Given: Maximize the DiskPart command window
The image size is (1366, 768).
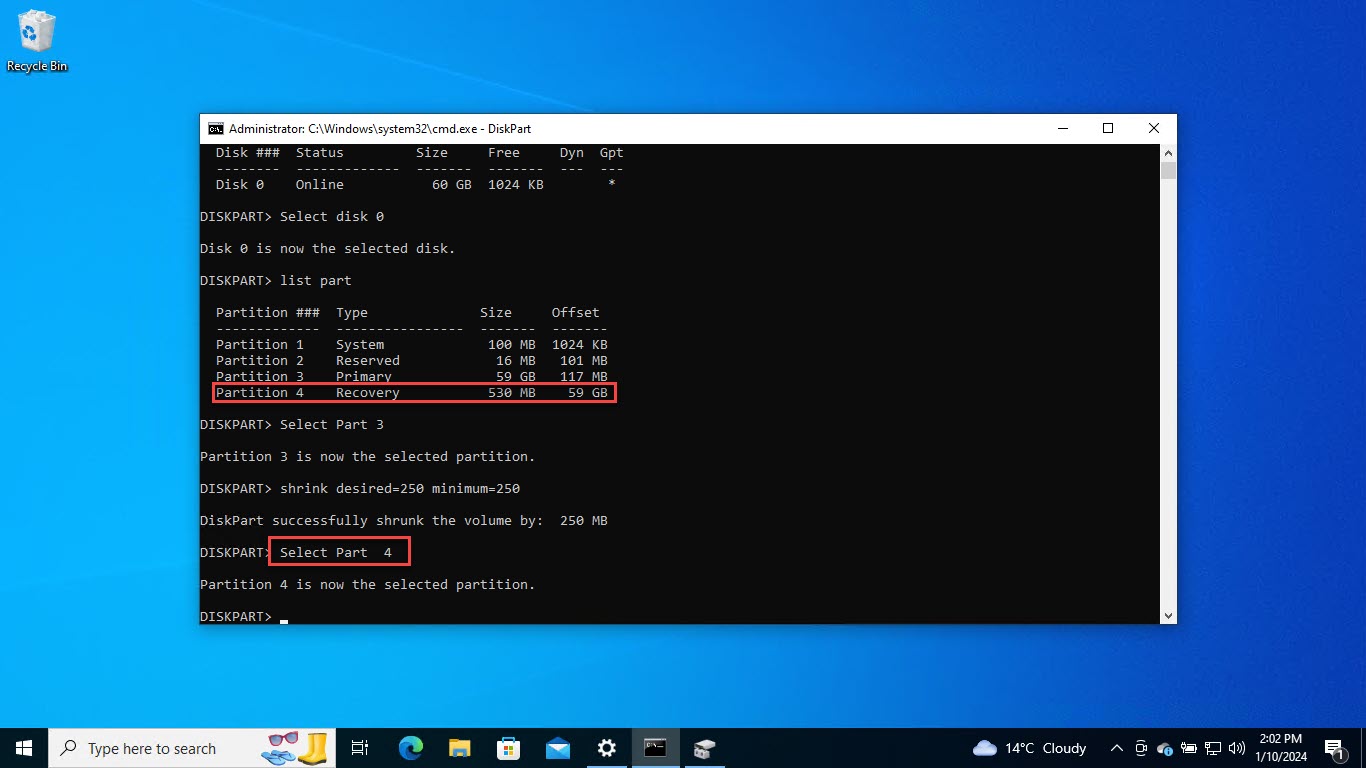Looking at the screenshot, I should click(x=1108, y=128).
